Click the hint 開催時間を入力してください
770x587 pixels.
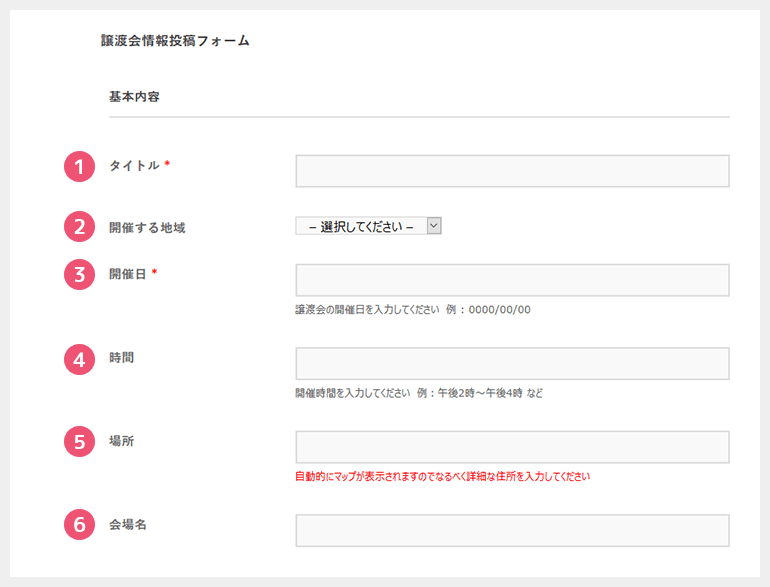point(353,393)
